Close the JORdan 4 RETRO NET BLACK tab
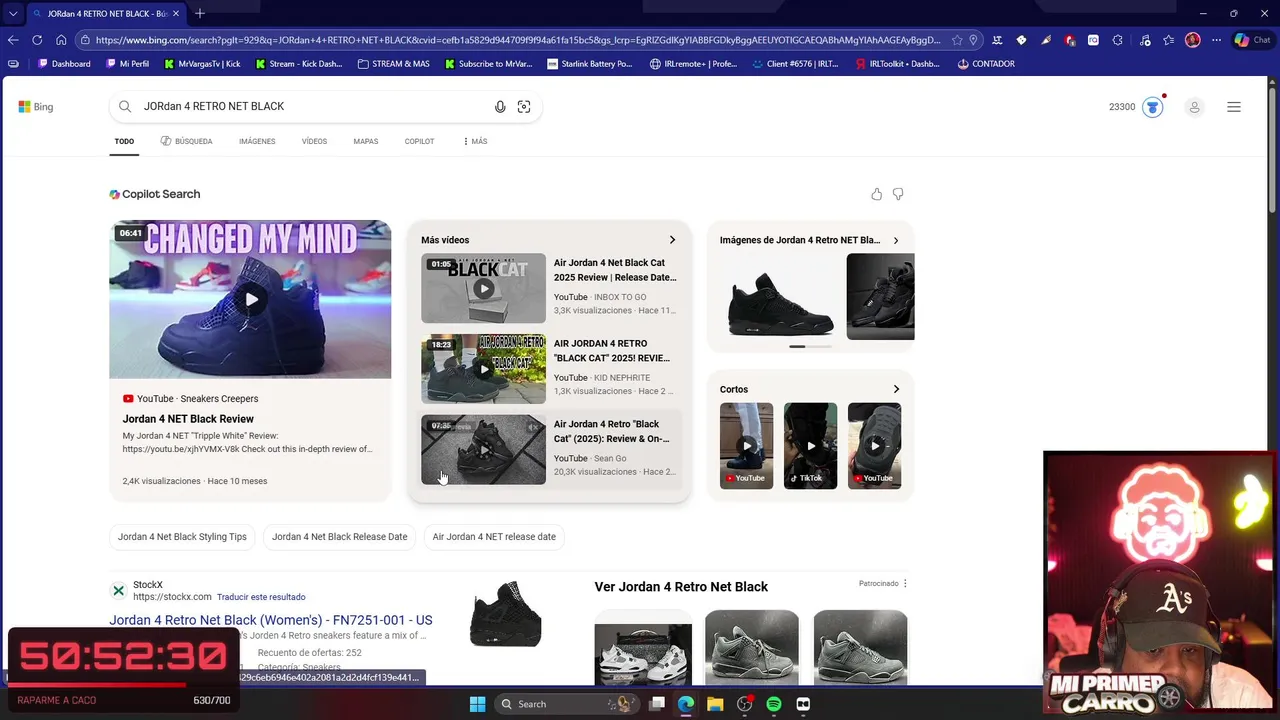1280x720 pixels. click(176, 14)
